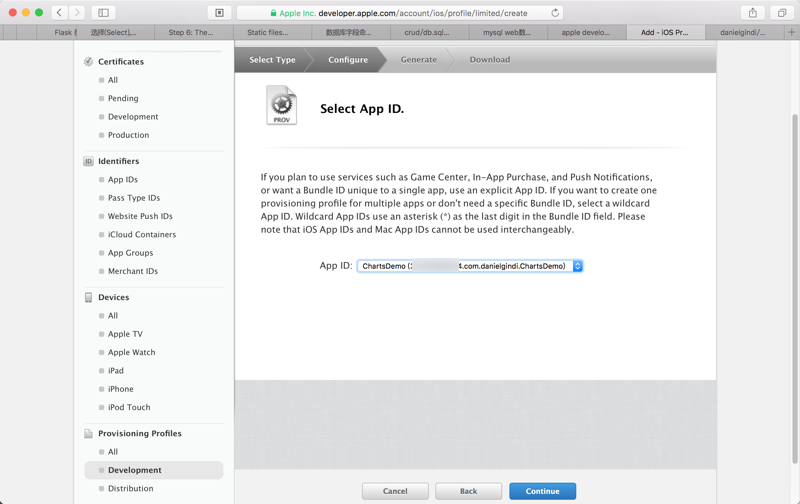Open Development under Certificates
This screenshot has height=504, width=800.
(x=133, y=117)
